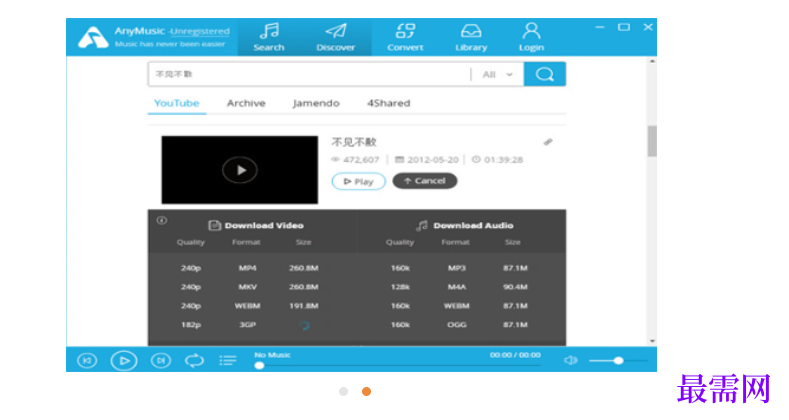Click the player play button
This screenshot has width=789, height=420.
(124, 361)
